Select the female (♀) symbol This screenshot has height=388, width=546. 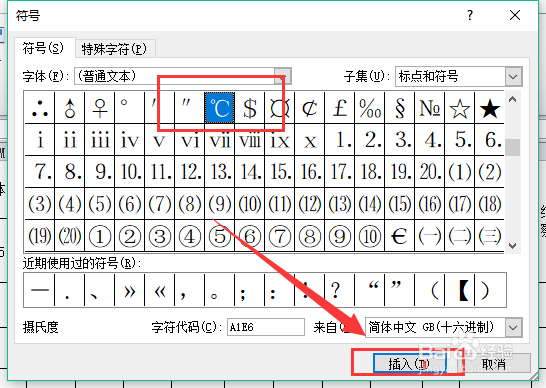click(100, 108)
